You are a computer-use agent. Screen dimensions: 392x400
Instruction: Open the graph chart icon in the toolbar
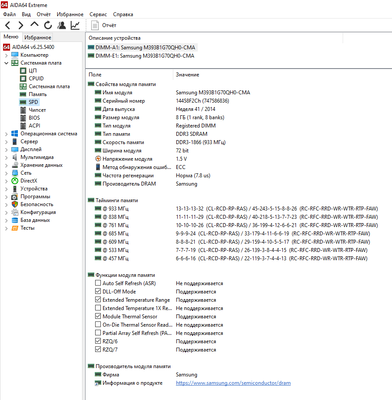pyautogui.click(x=75, y=25)
